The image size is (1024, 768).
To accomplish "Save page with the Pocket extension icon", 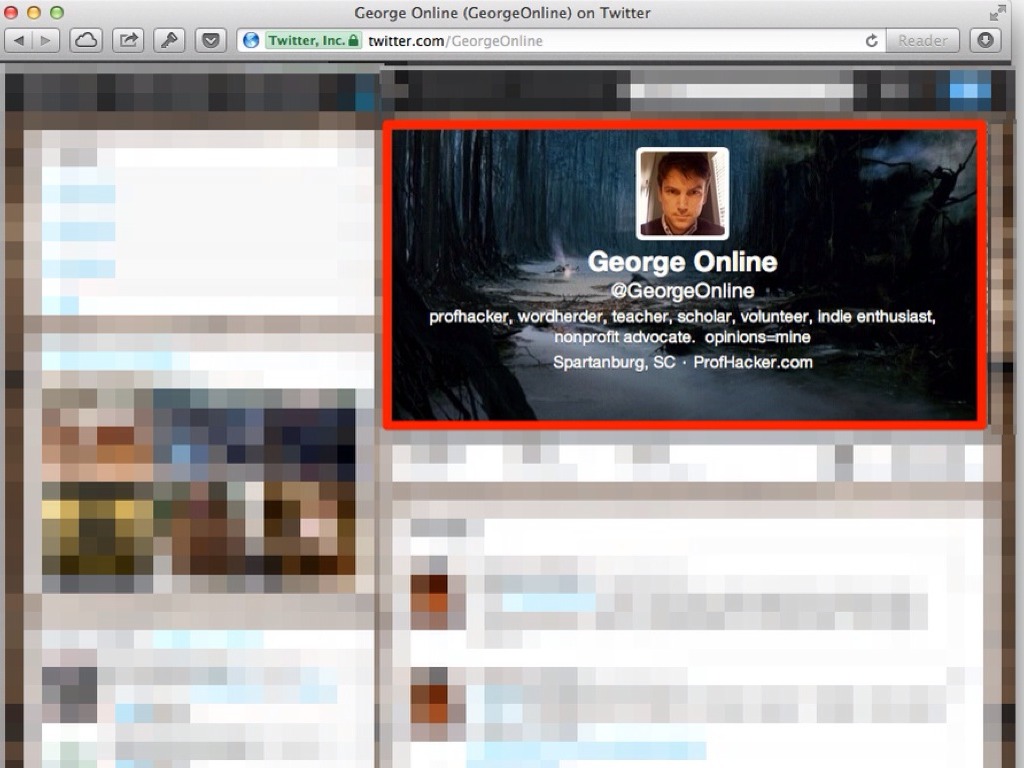I will click(210, 41).
